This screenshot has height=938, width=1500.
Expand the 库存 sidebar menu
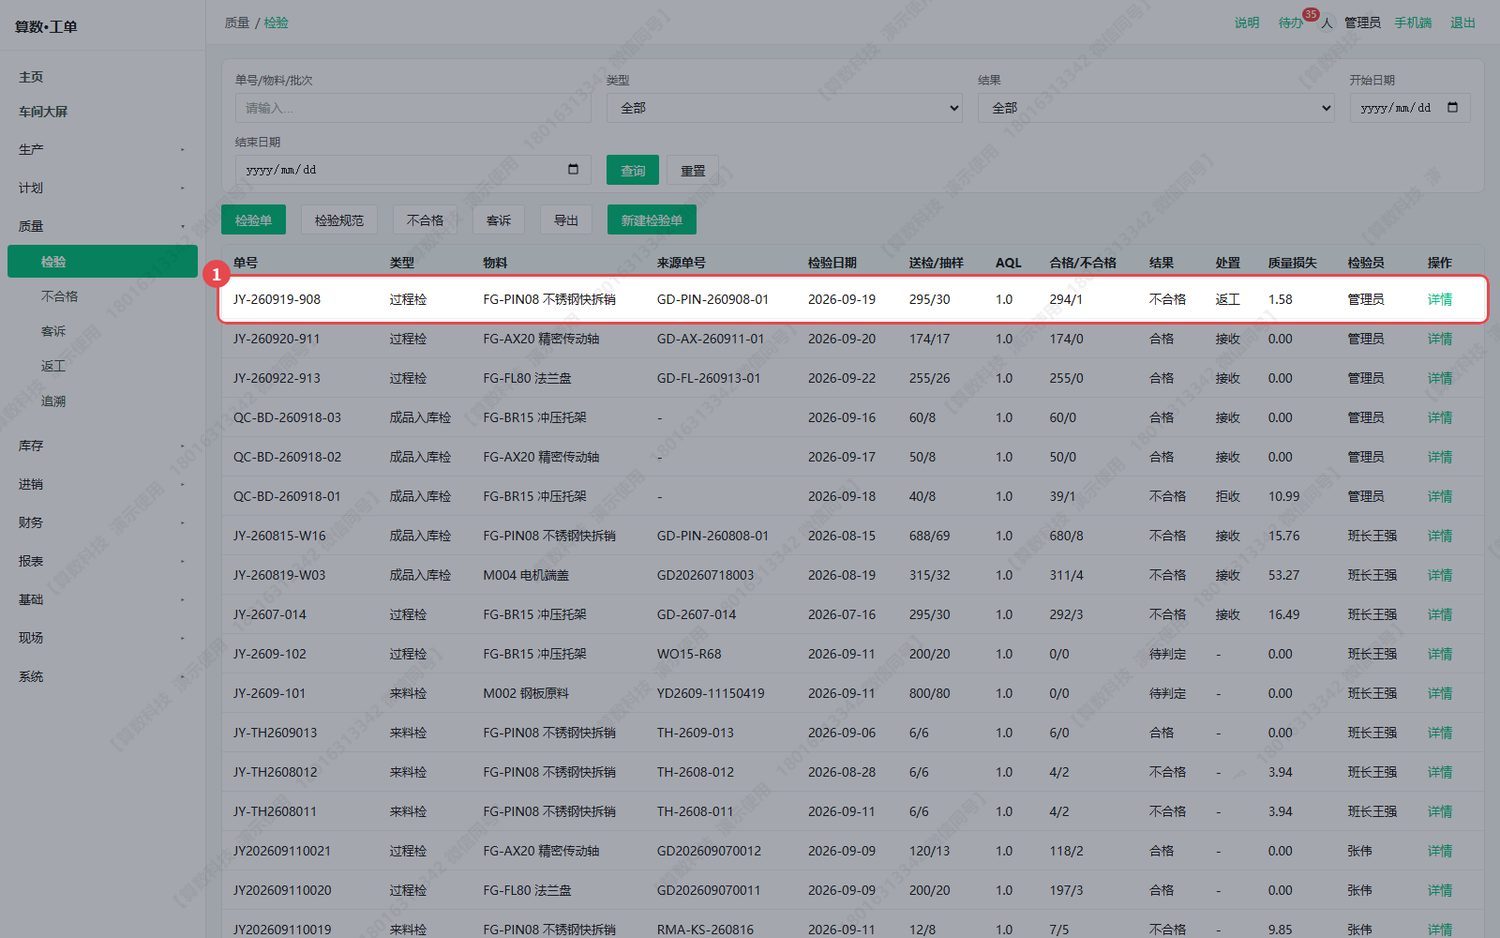(x=102, y=446)
